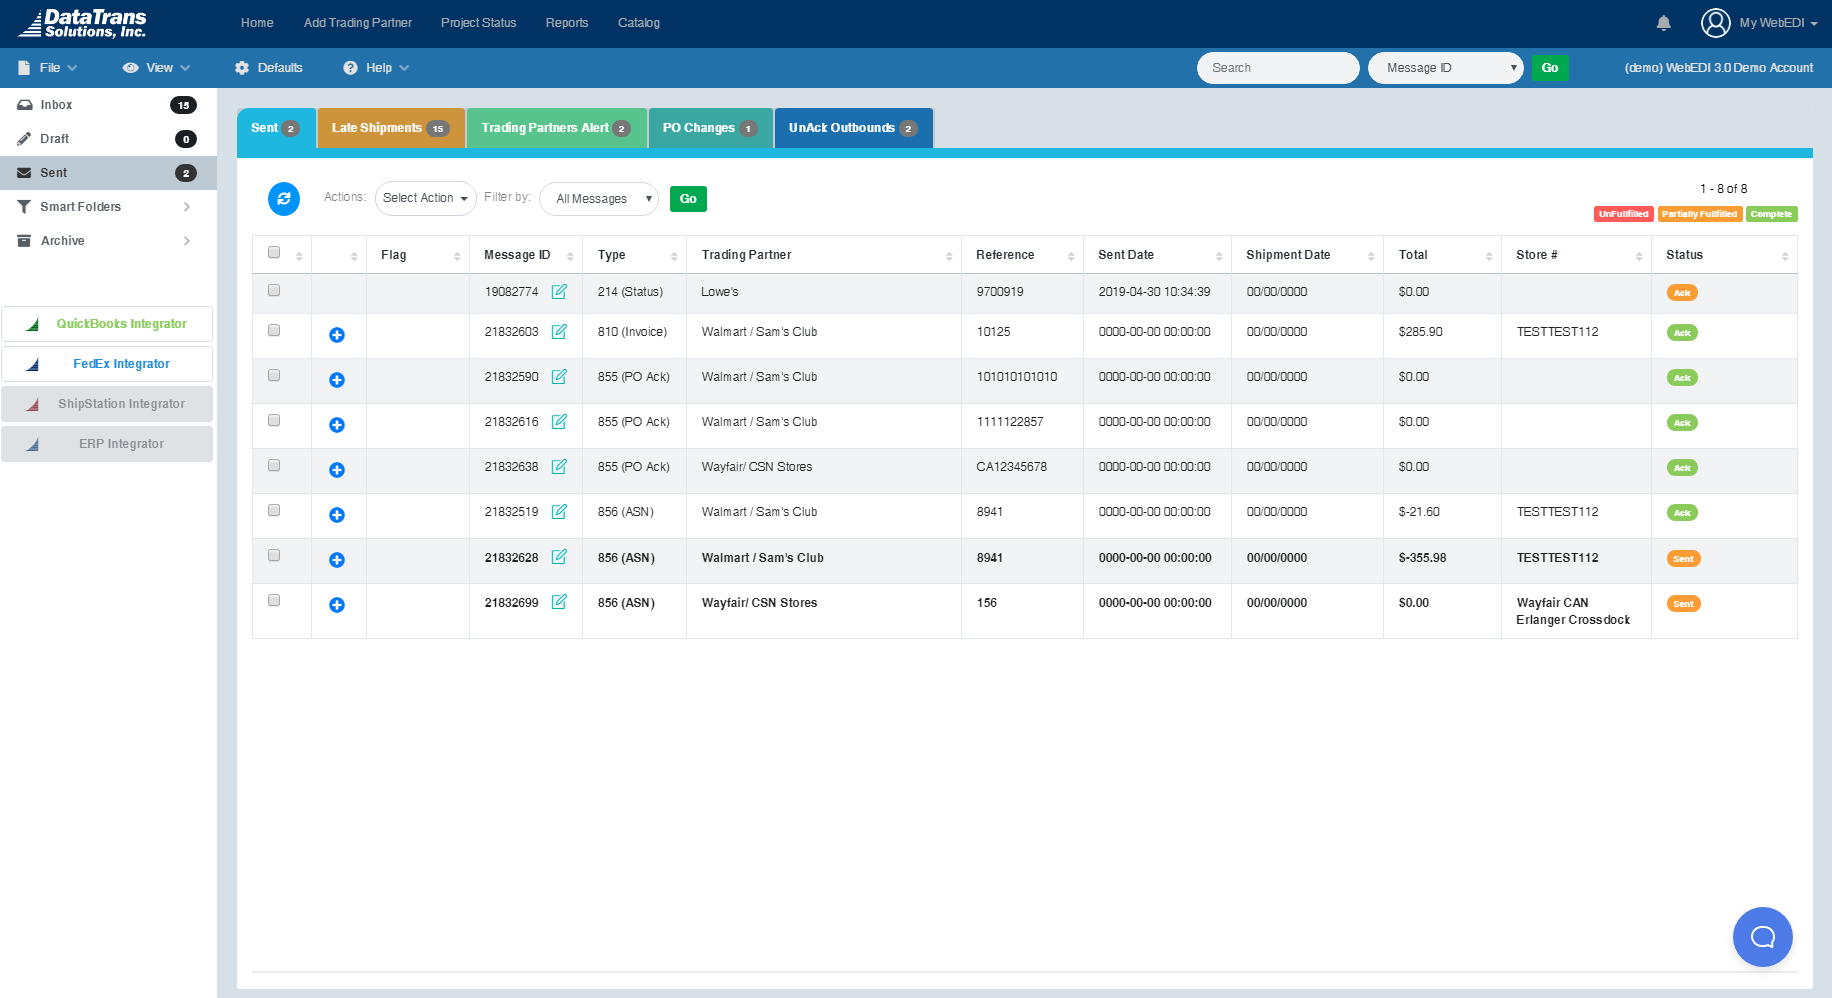Open Project Status page

click(x=479, y=23)
